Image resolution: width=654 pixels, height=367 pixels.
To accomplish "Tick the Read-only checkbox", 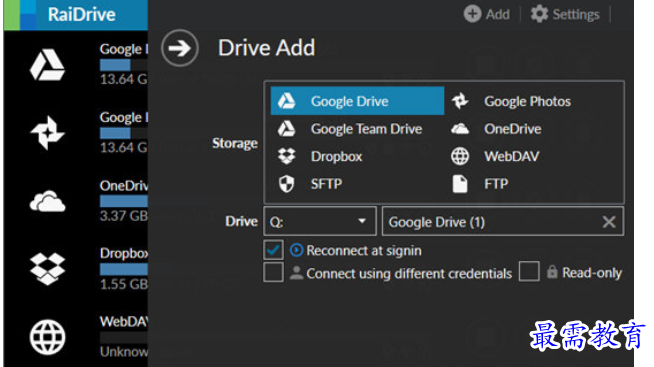I will point(529,271).
